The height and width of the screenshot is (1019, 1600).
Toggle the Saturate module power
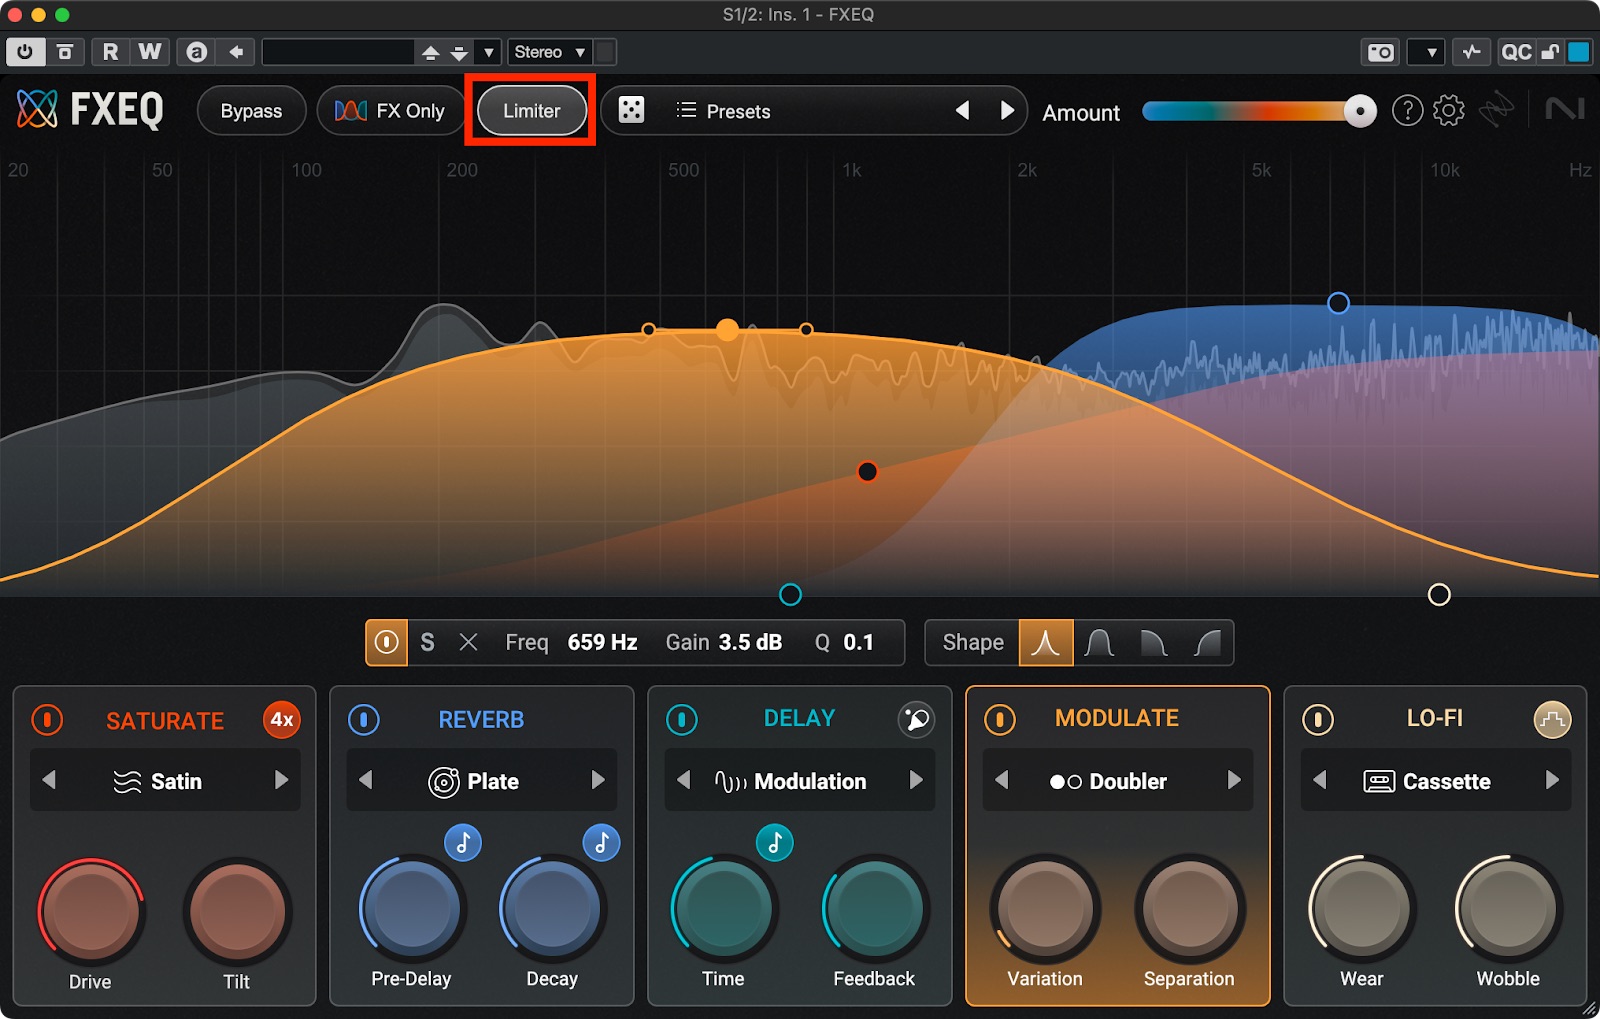point(47,720)
